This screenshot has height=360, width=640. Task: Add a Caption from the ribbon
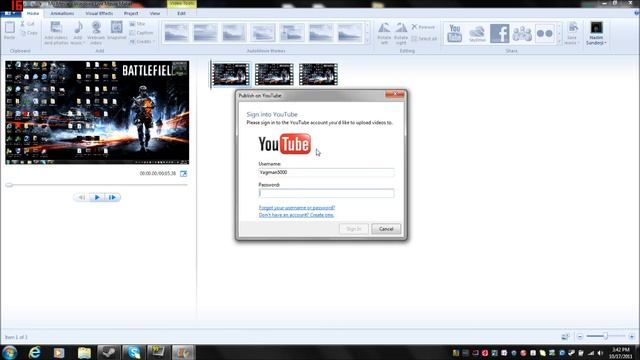141,33
